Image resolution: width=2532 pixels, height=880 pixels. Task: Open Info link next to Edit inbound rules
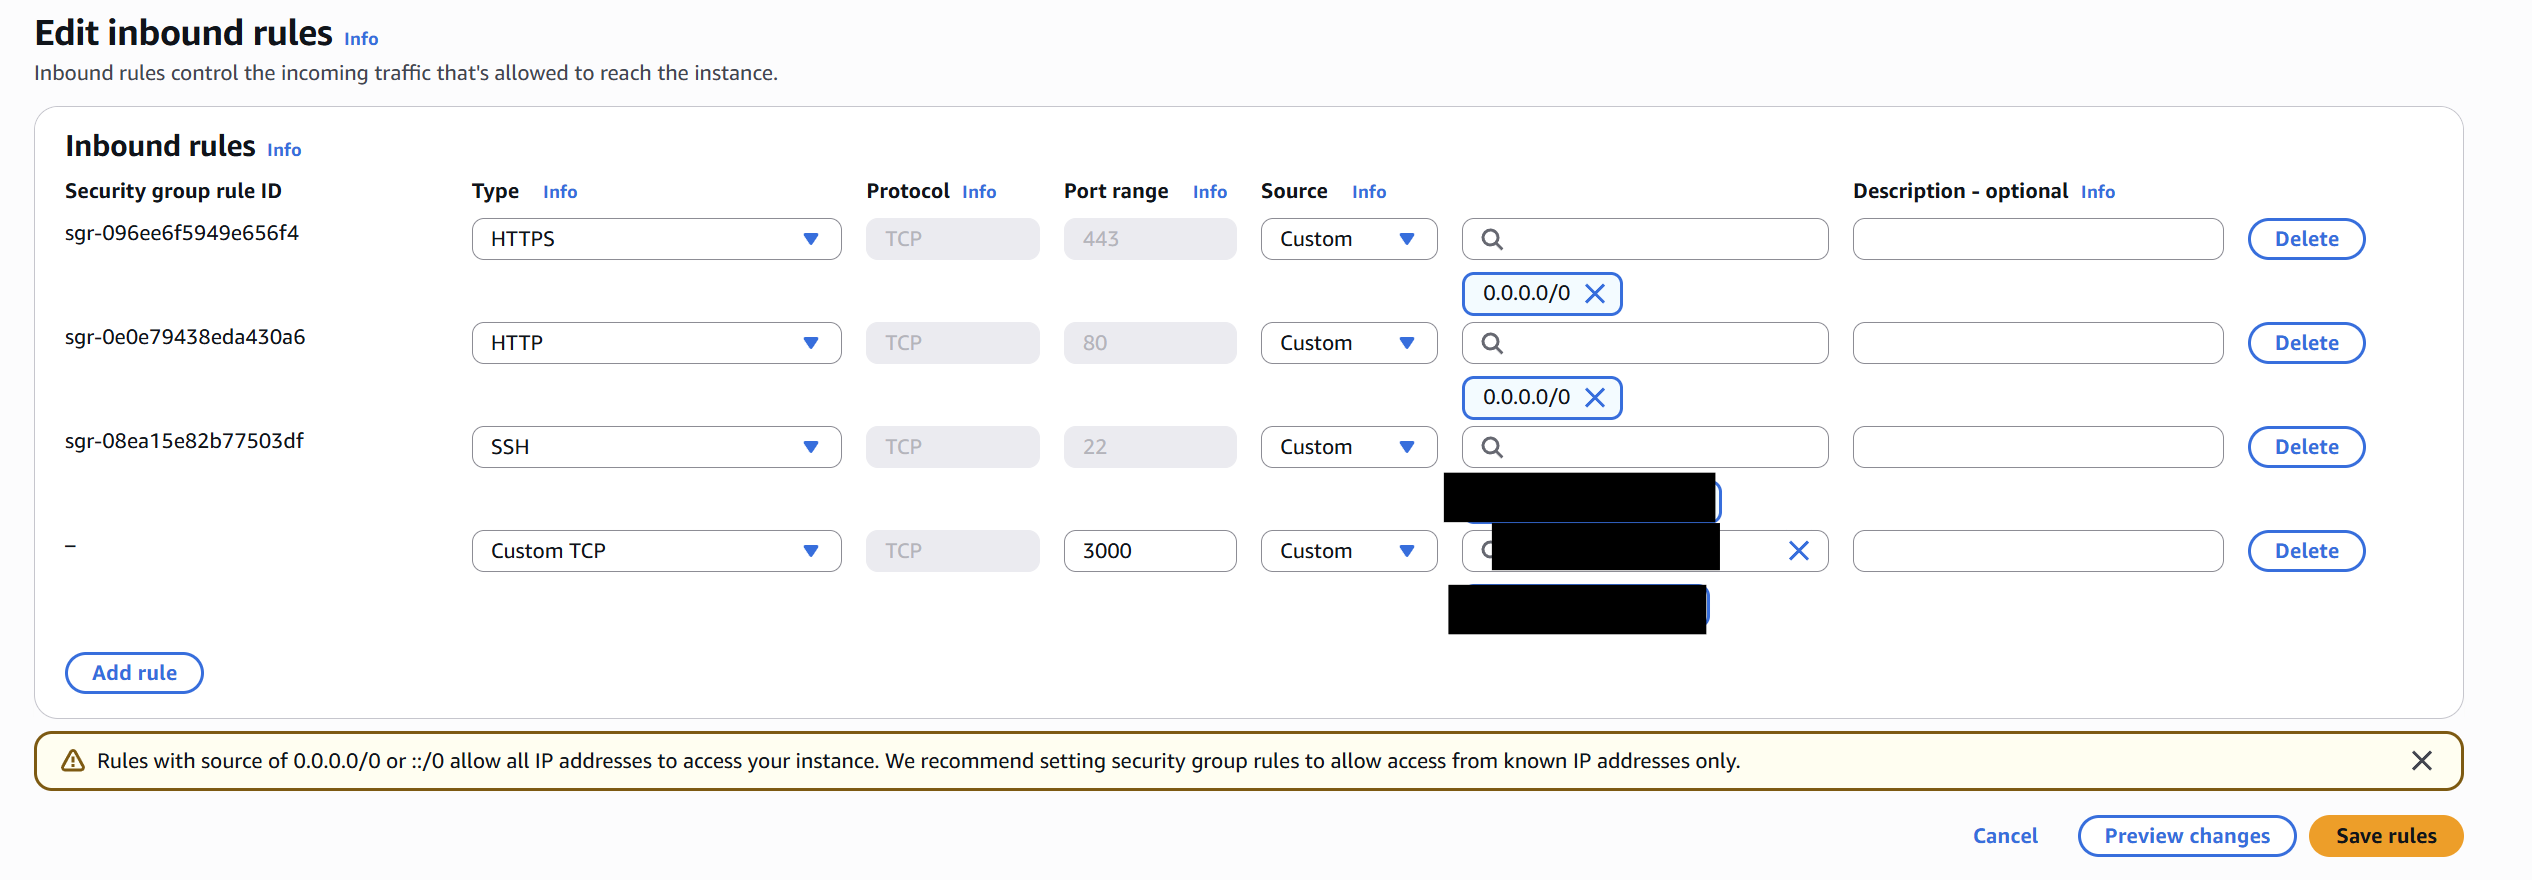[361, 39]
